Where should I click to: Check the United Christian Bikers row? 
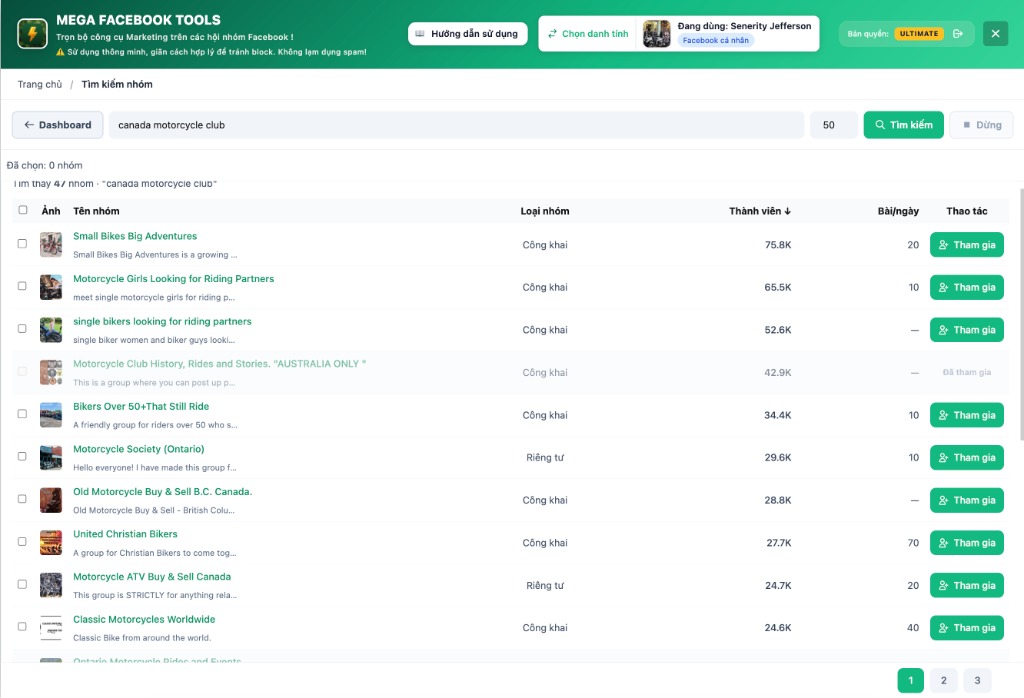pos(22,541)
